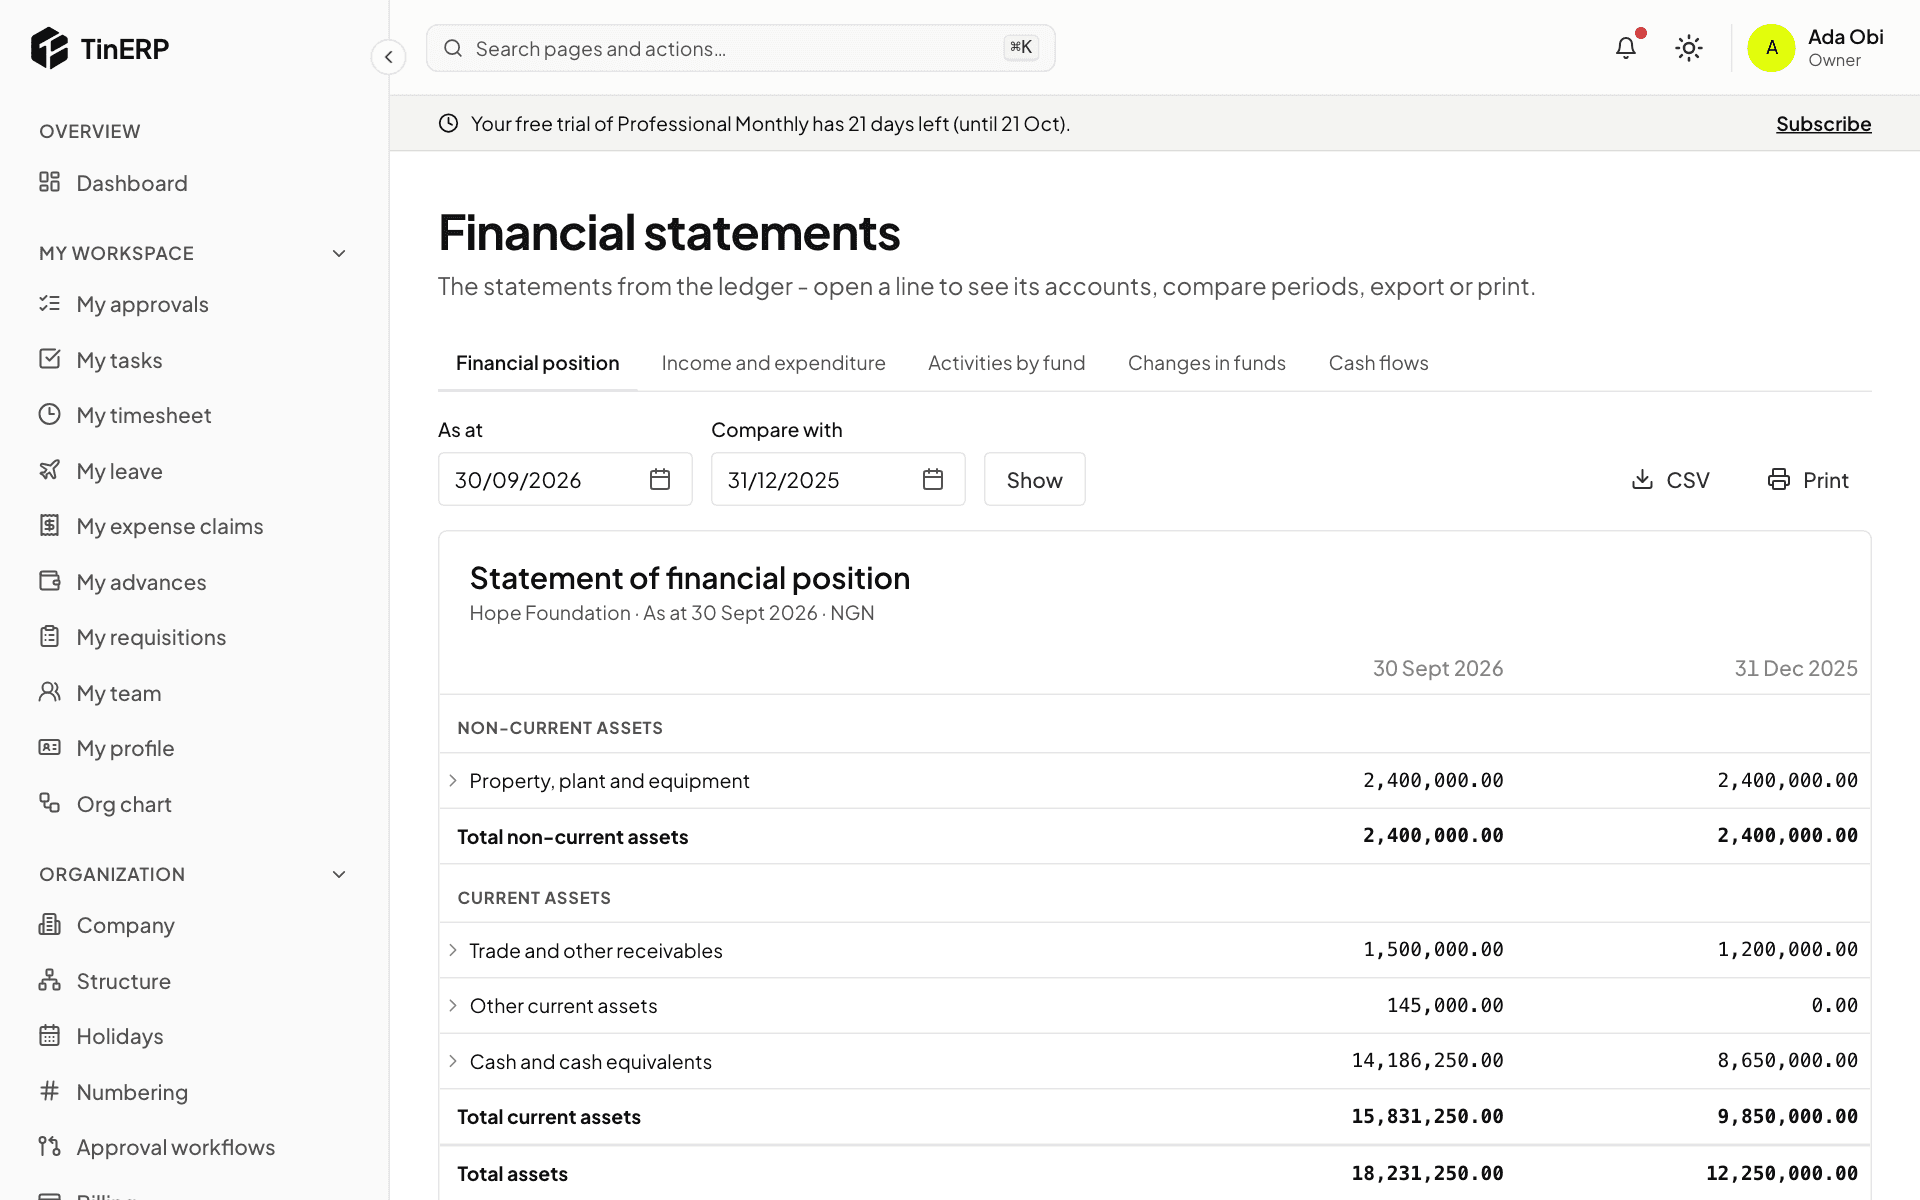The height and width of the screenshot is (1200, 1920).
Task: Expand Other current assets row
Action: pyautogui.click(x=453, y=1005)
